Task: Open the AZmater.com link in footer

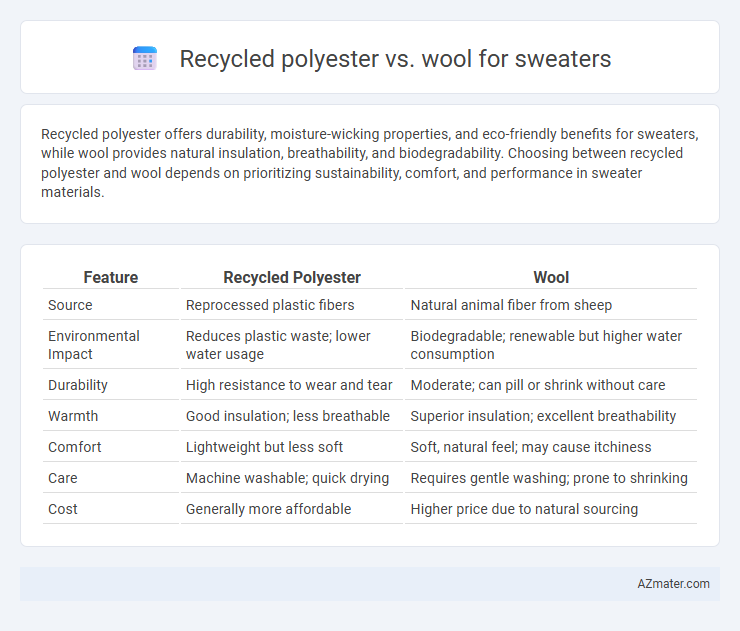Action: tap(673, 584)
